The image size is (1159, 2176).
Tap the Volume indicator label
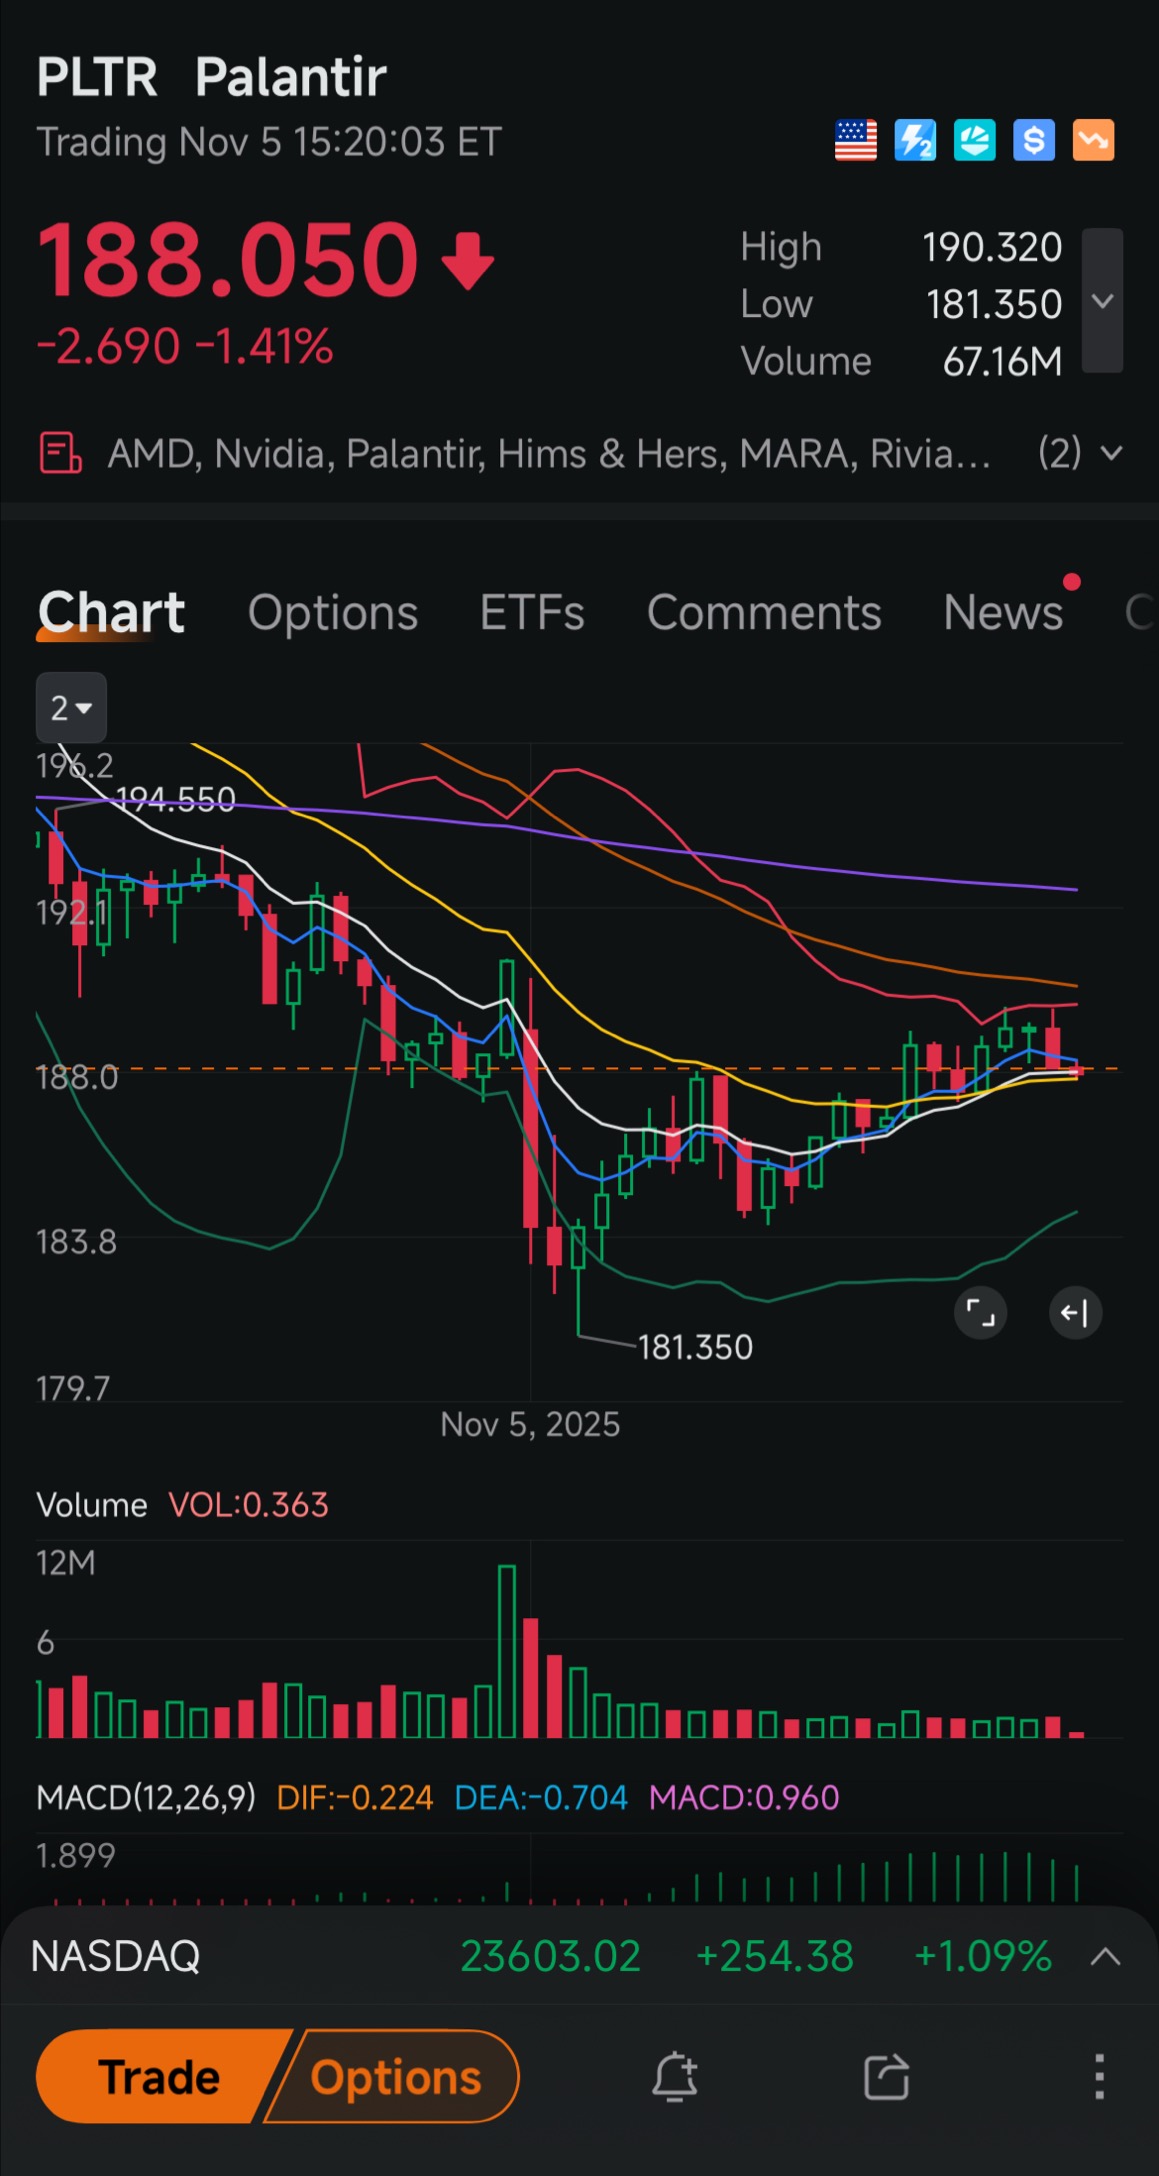click(92, 1505)
